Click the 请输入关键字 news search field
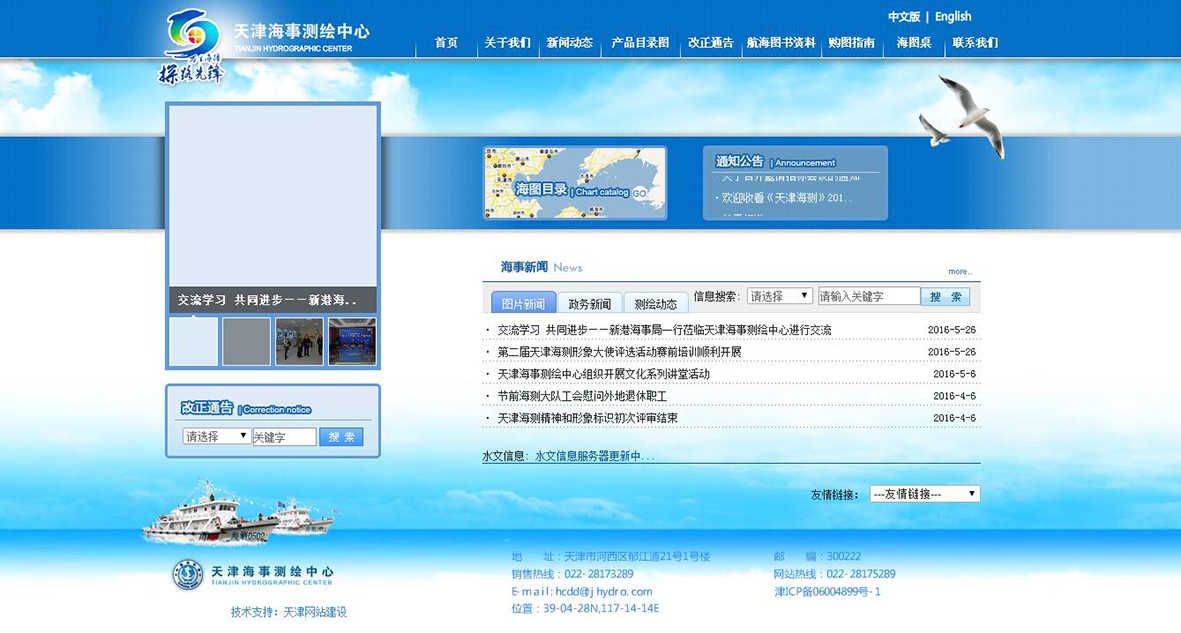This screenshot has width=1181, height=633. (869, 296)
